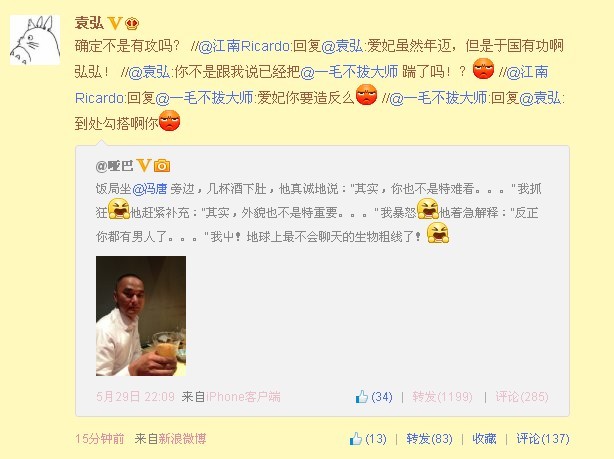
Task: Open the Totoro avatar profile picture
Action: pyautogui.click(x=35, y=40)
